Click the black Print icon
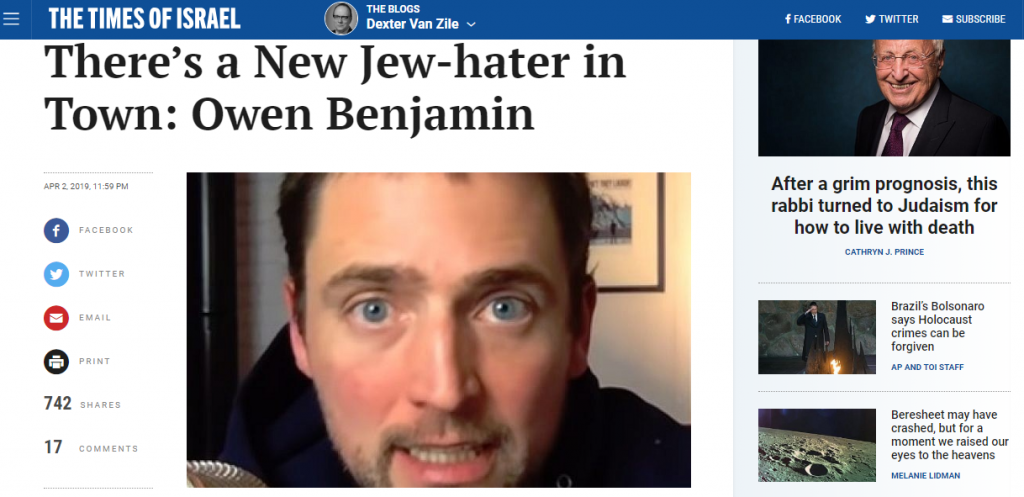1024x497 pixels. coord(56,362)
